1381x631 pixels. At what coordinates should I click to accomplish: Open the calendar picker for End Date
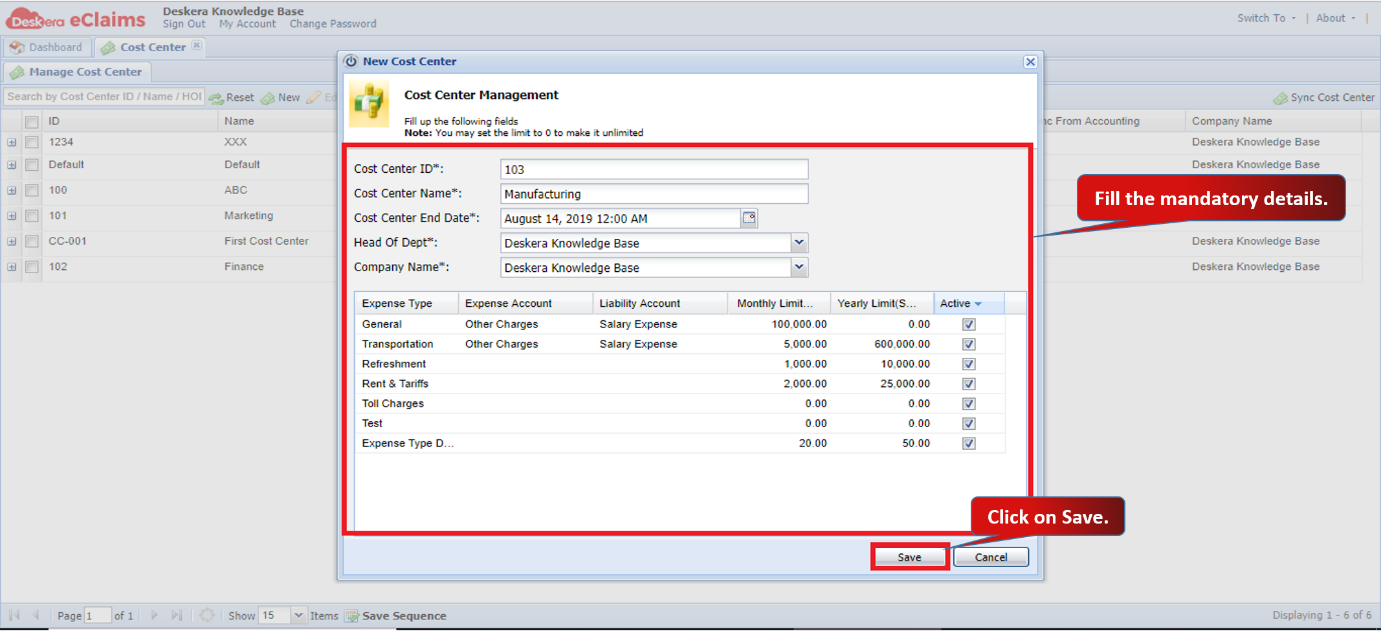coord(749,218)
